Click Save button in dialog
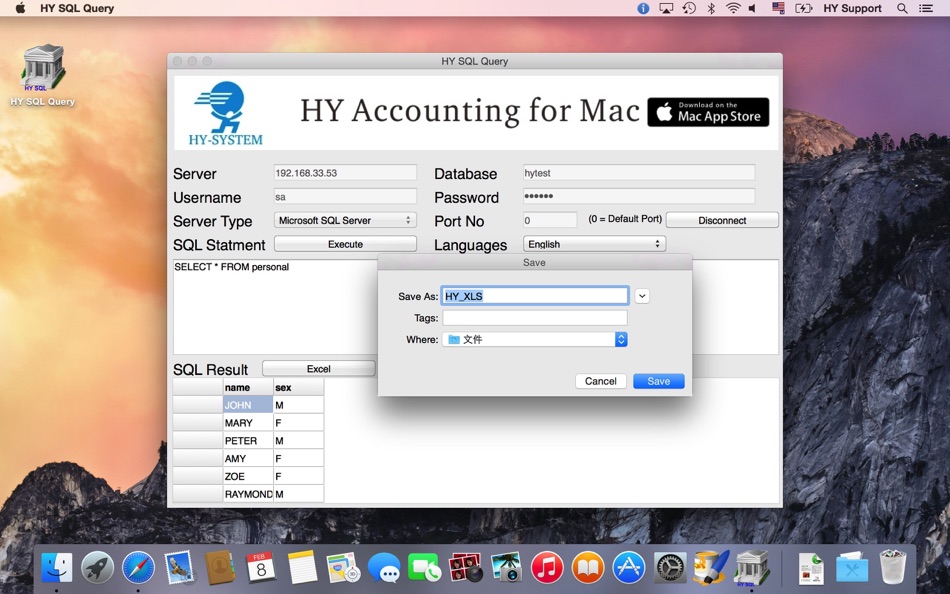 [659, 381]
